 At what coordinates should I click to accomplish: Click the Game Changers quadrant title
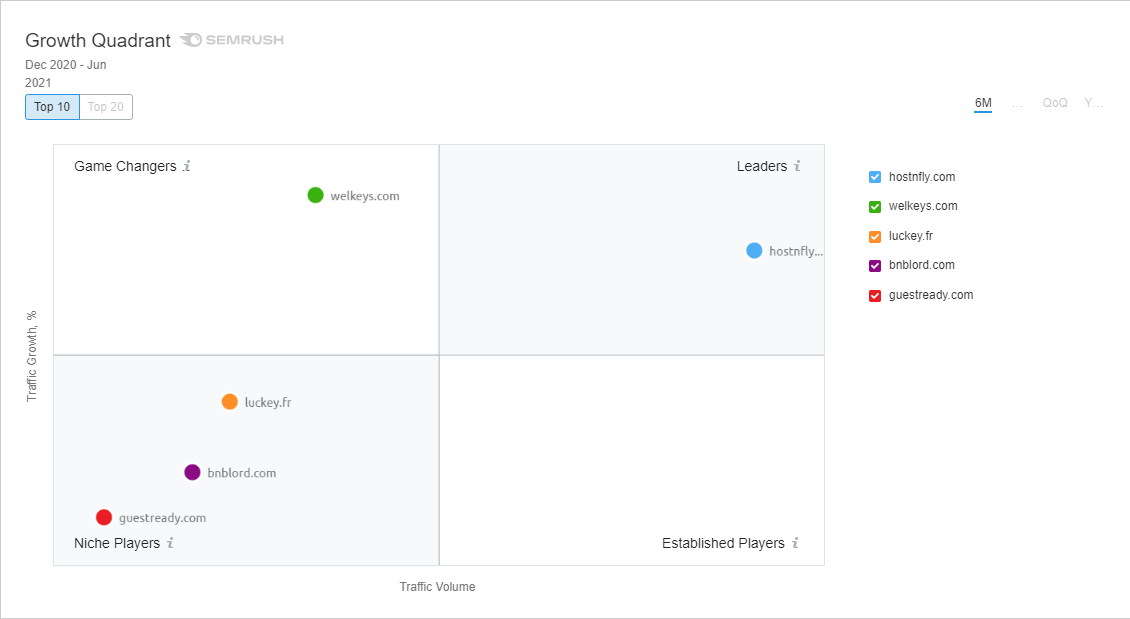(125, 166)
